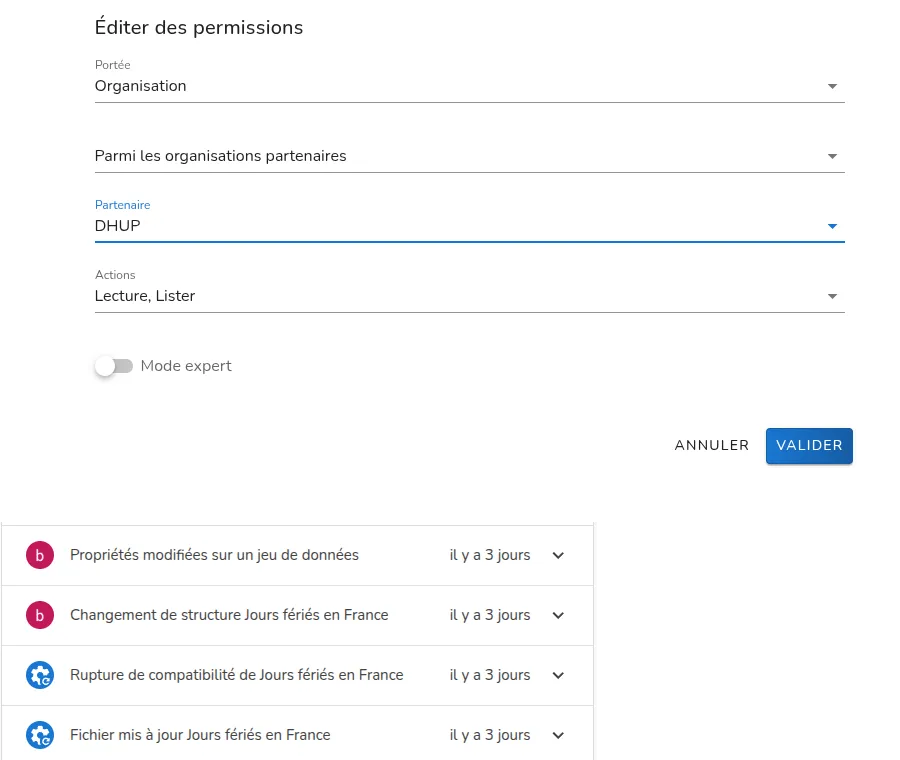
Task: Click il y a 3 jours on Fichier row
Action: point(490,735)
